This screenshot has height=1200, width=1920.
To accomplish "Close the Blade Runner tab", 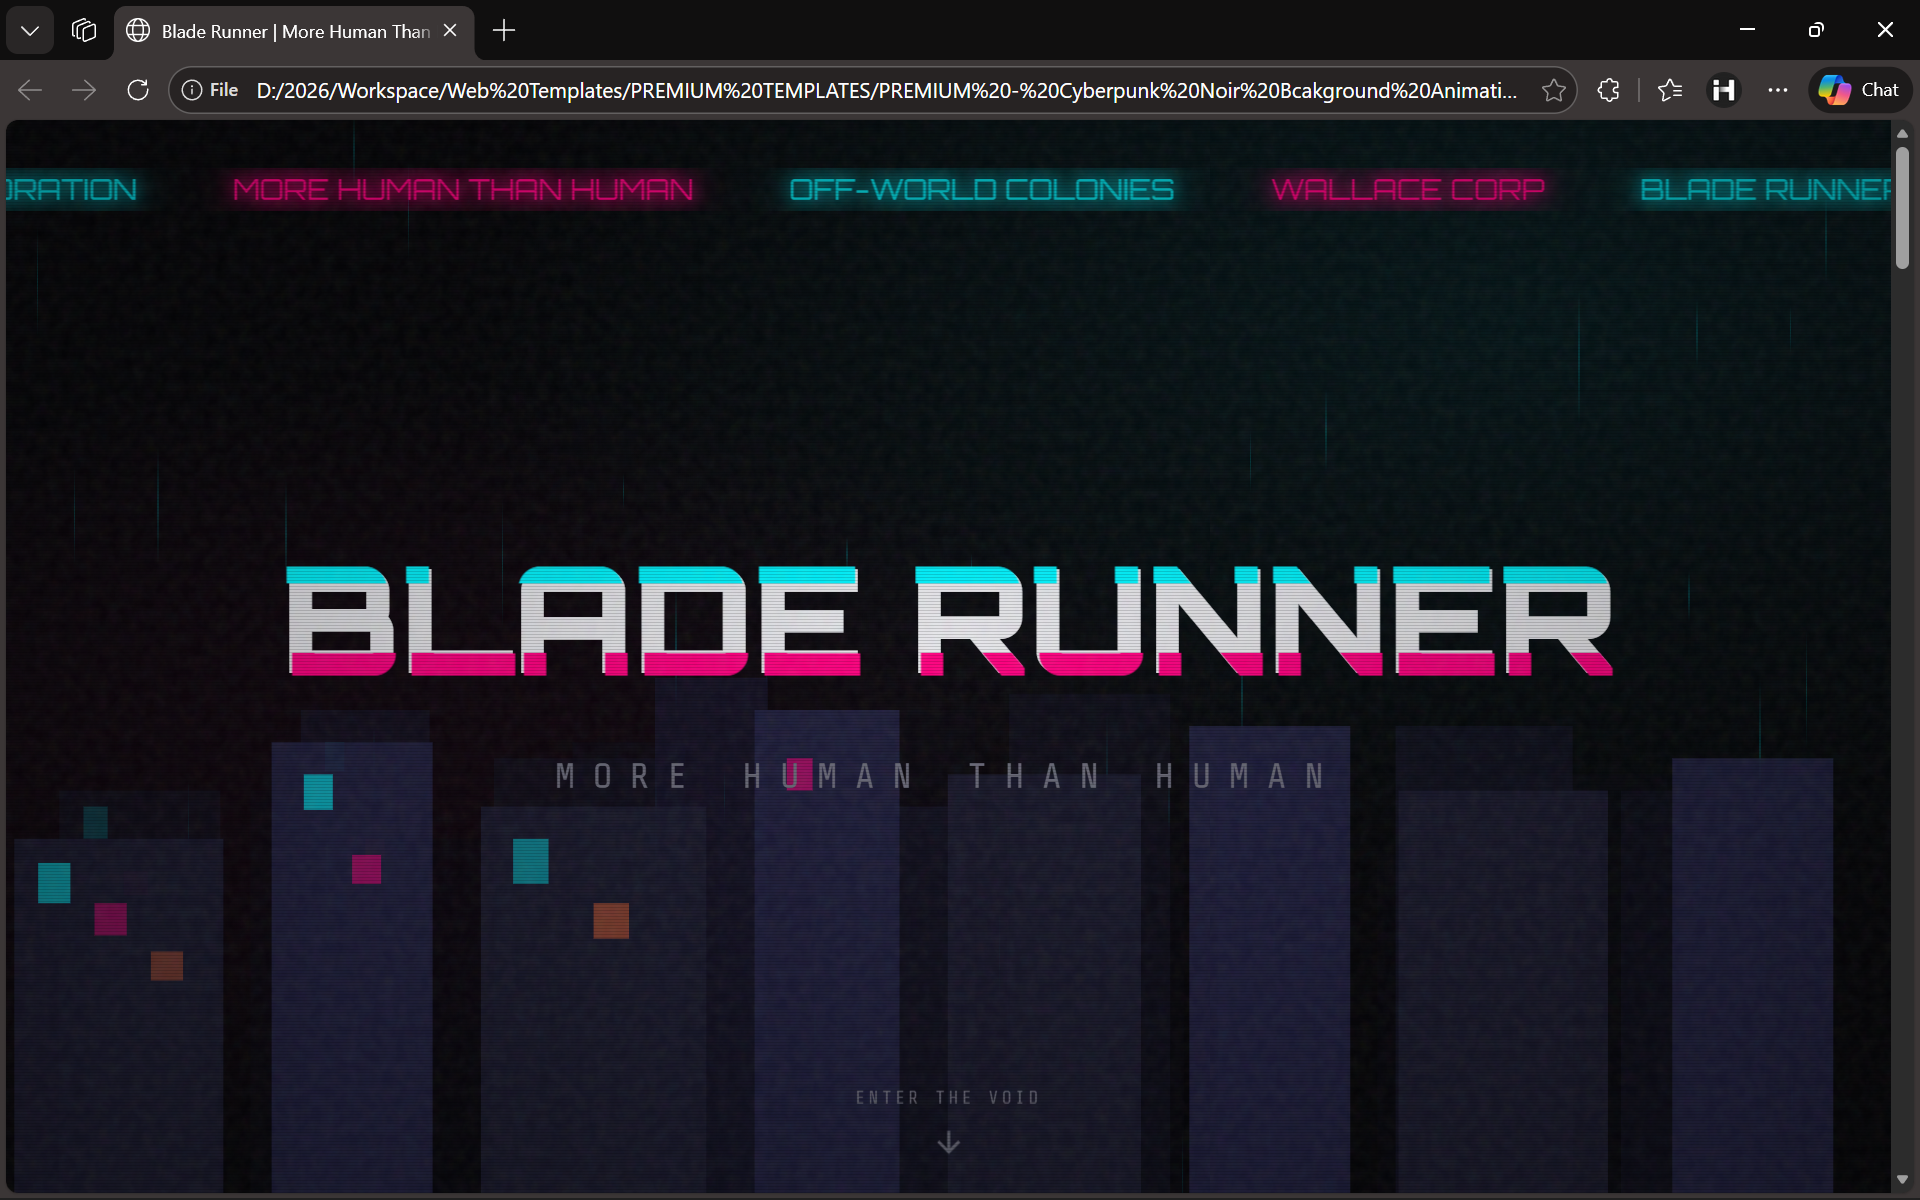I will point(450,30).
